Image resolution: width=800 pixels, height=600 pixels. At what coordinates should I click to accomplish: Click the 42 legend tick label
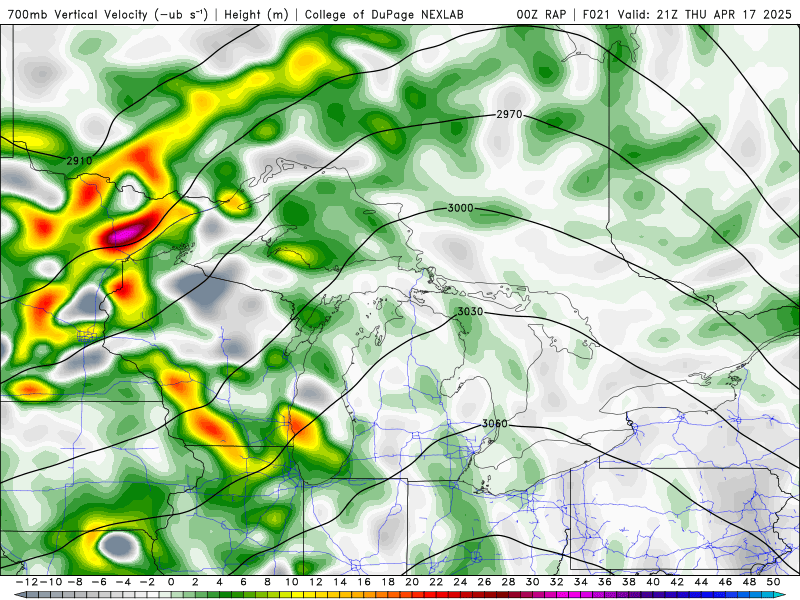677,582
